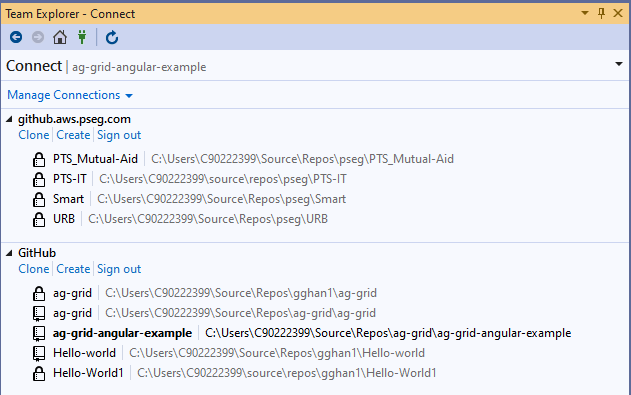Close the Team Explorer panel
This screenshot has width=631, height=395.
pos(618,13)
